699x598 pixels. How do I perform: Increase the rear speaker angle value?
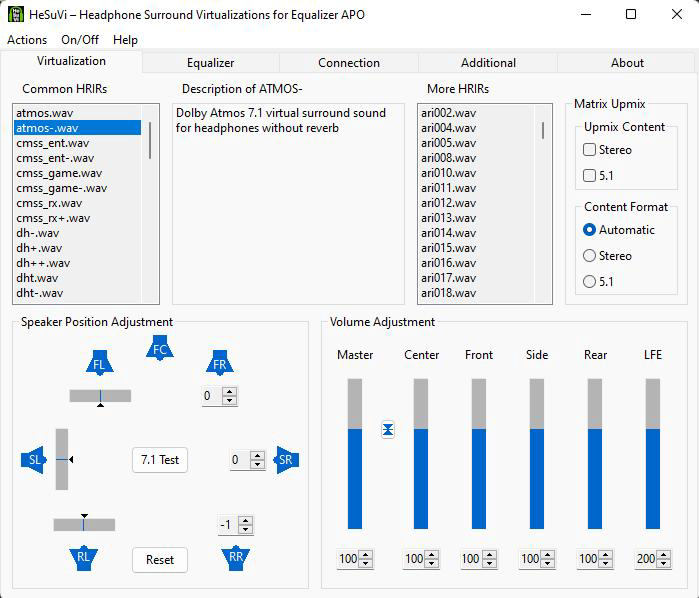(246, 521)
